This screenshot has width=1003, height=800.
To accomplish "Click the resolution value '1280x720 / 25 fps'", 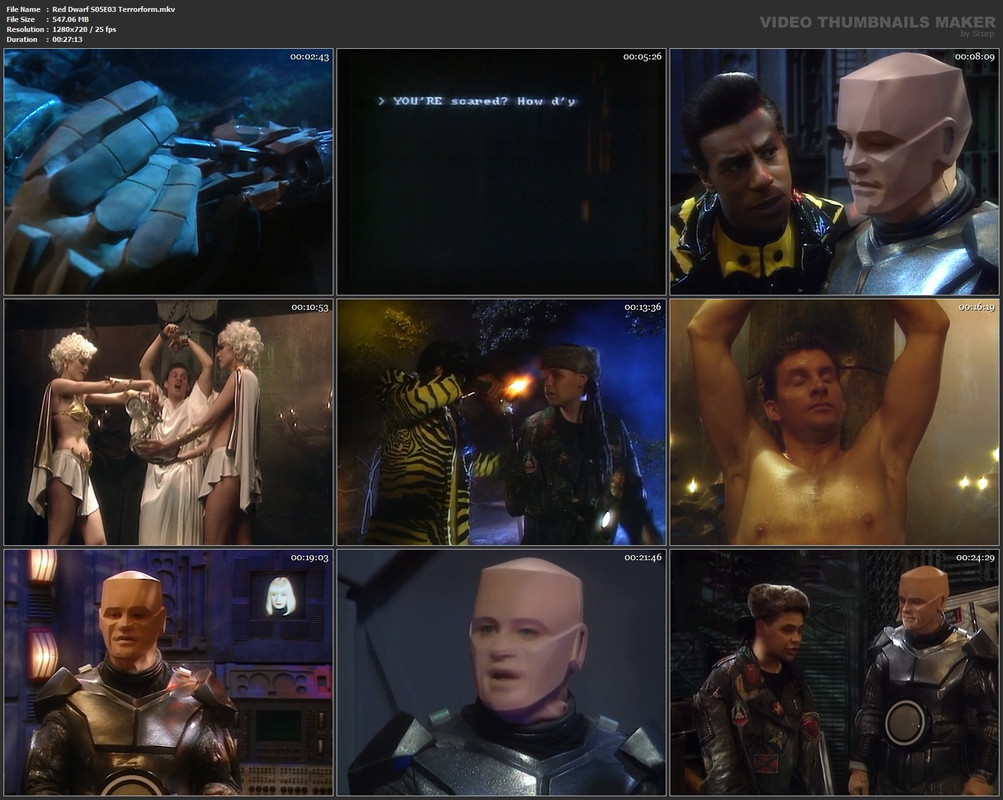I will (x=84, y=29).
